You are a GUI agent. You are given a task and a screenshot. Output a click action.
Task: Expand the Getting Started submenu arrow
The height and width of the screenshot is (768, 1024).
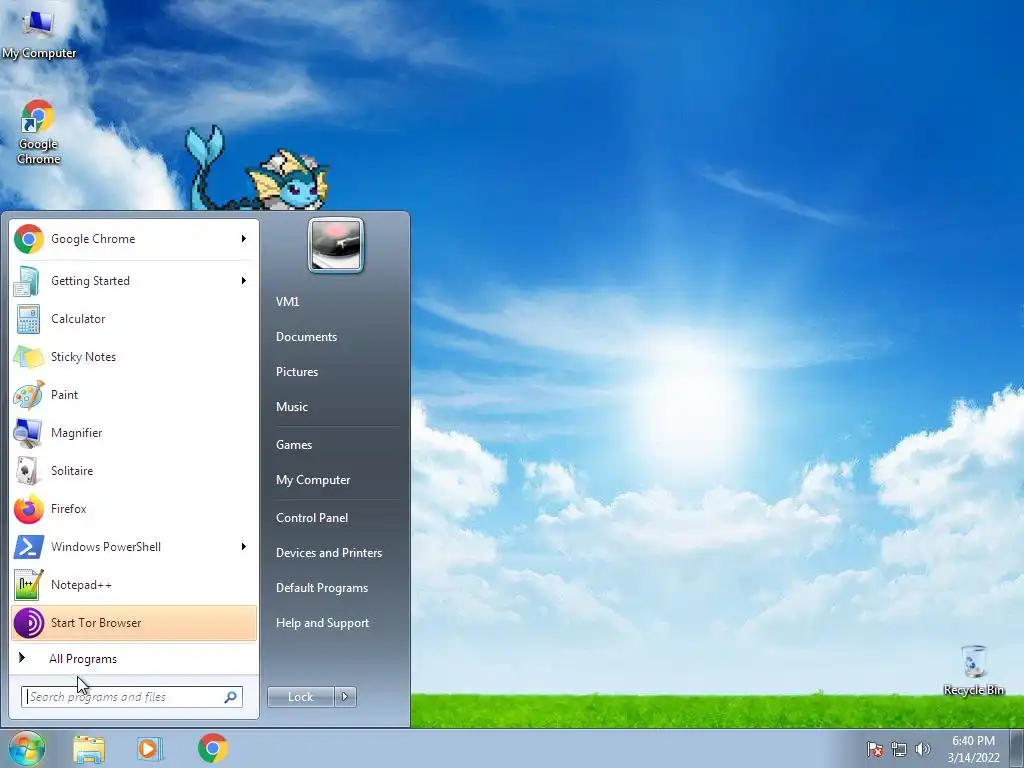click(x=244, y=281)
